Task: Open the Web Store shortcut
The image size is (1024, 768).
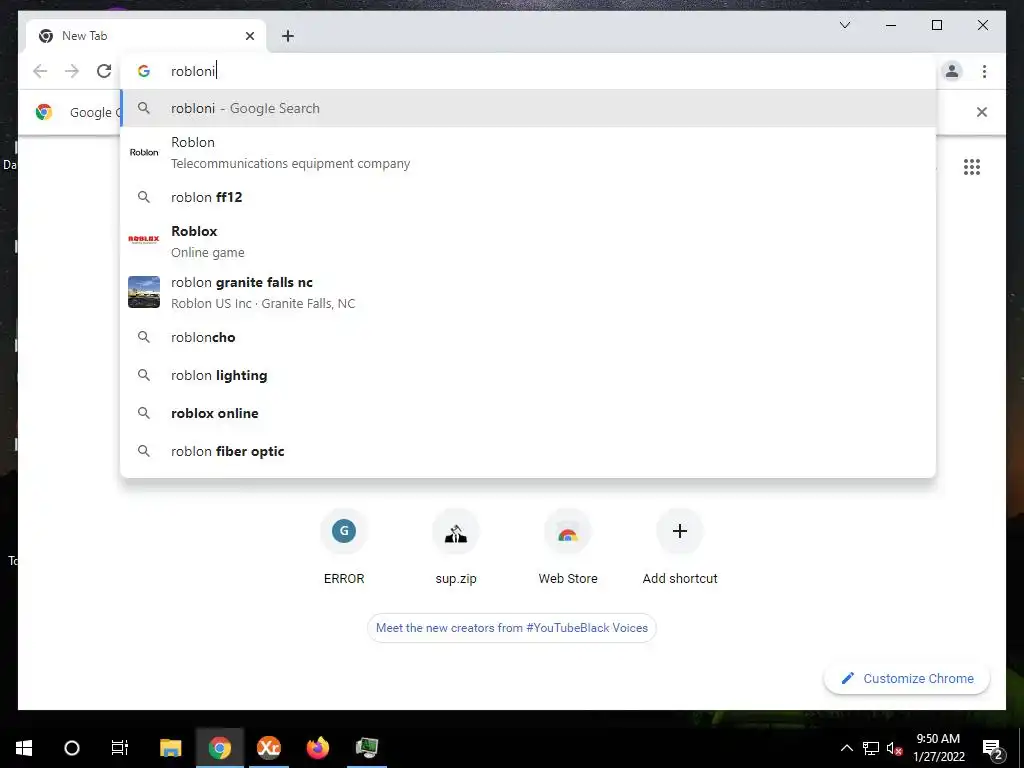Action: click(x=568, y=547)
